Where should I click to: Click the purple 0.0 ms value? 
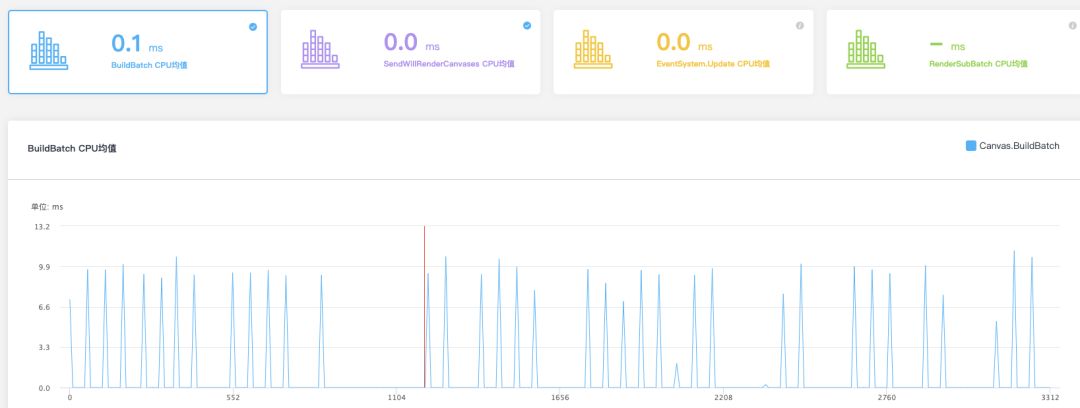411,43
